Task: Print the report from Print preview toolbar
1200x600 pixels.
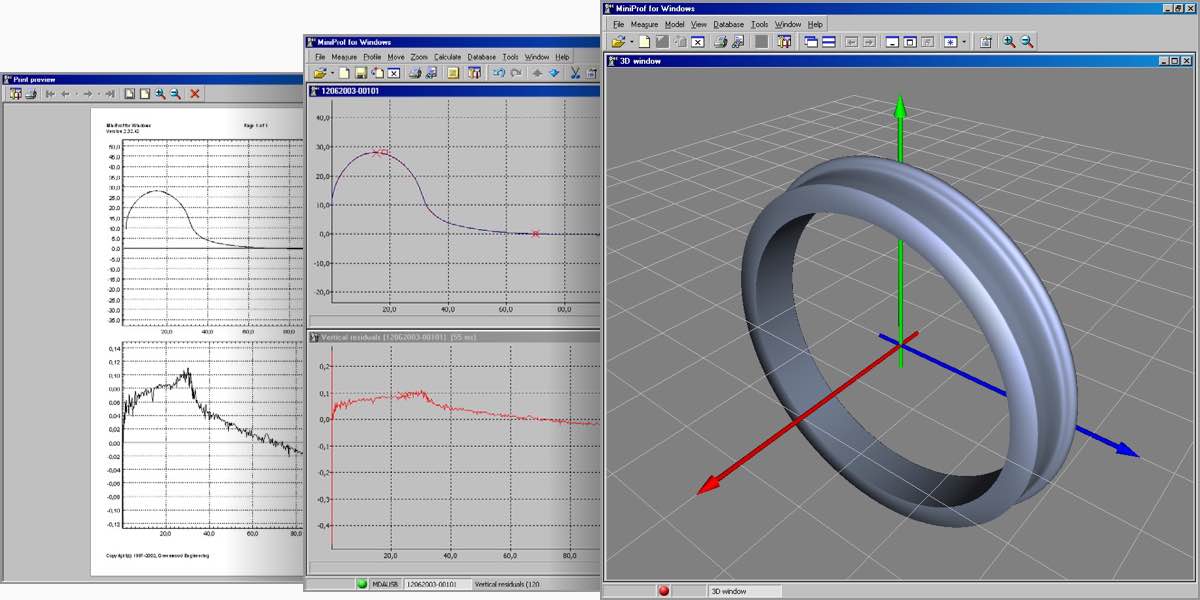Action: pyautogui.click(x=30, y=93)
